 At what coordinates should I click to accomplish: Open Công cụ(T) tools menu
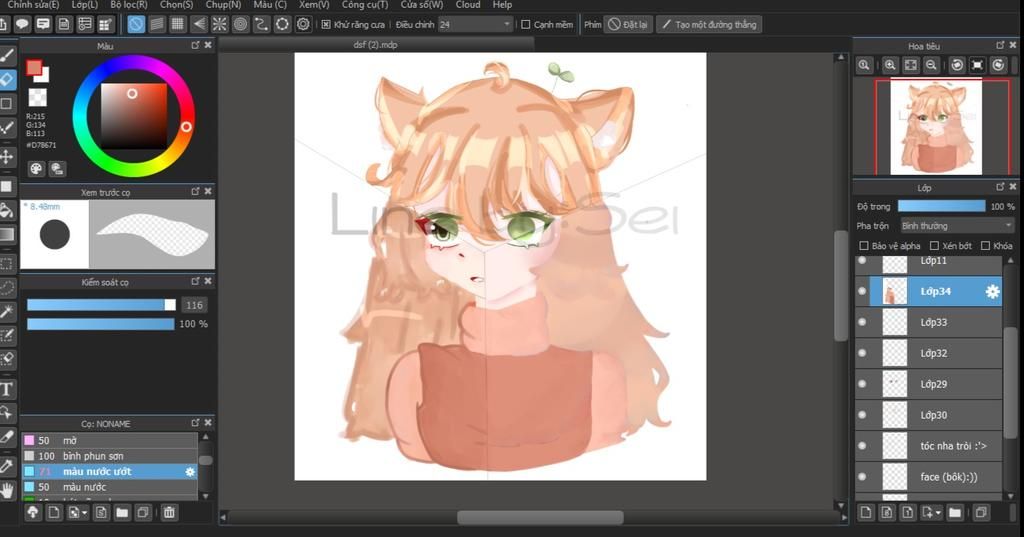(x=364, y=5)
